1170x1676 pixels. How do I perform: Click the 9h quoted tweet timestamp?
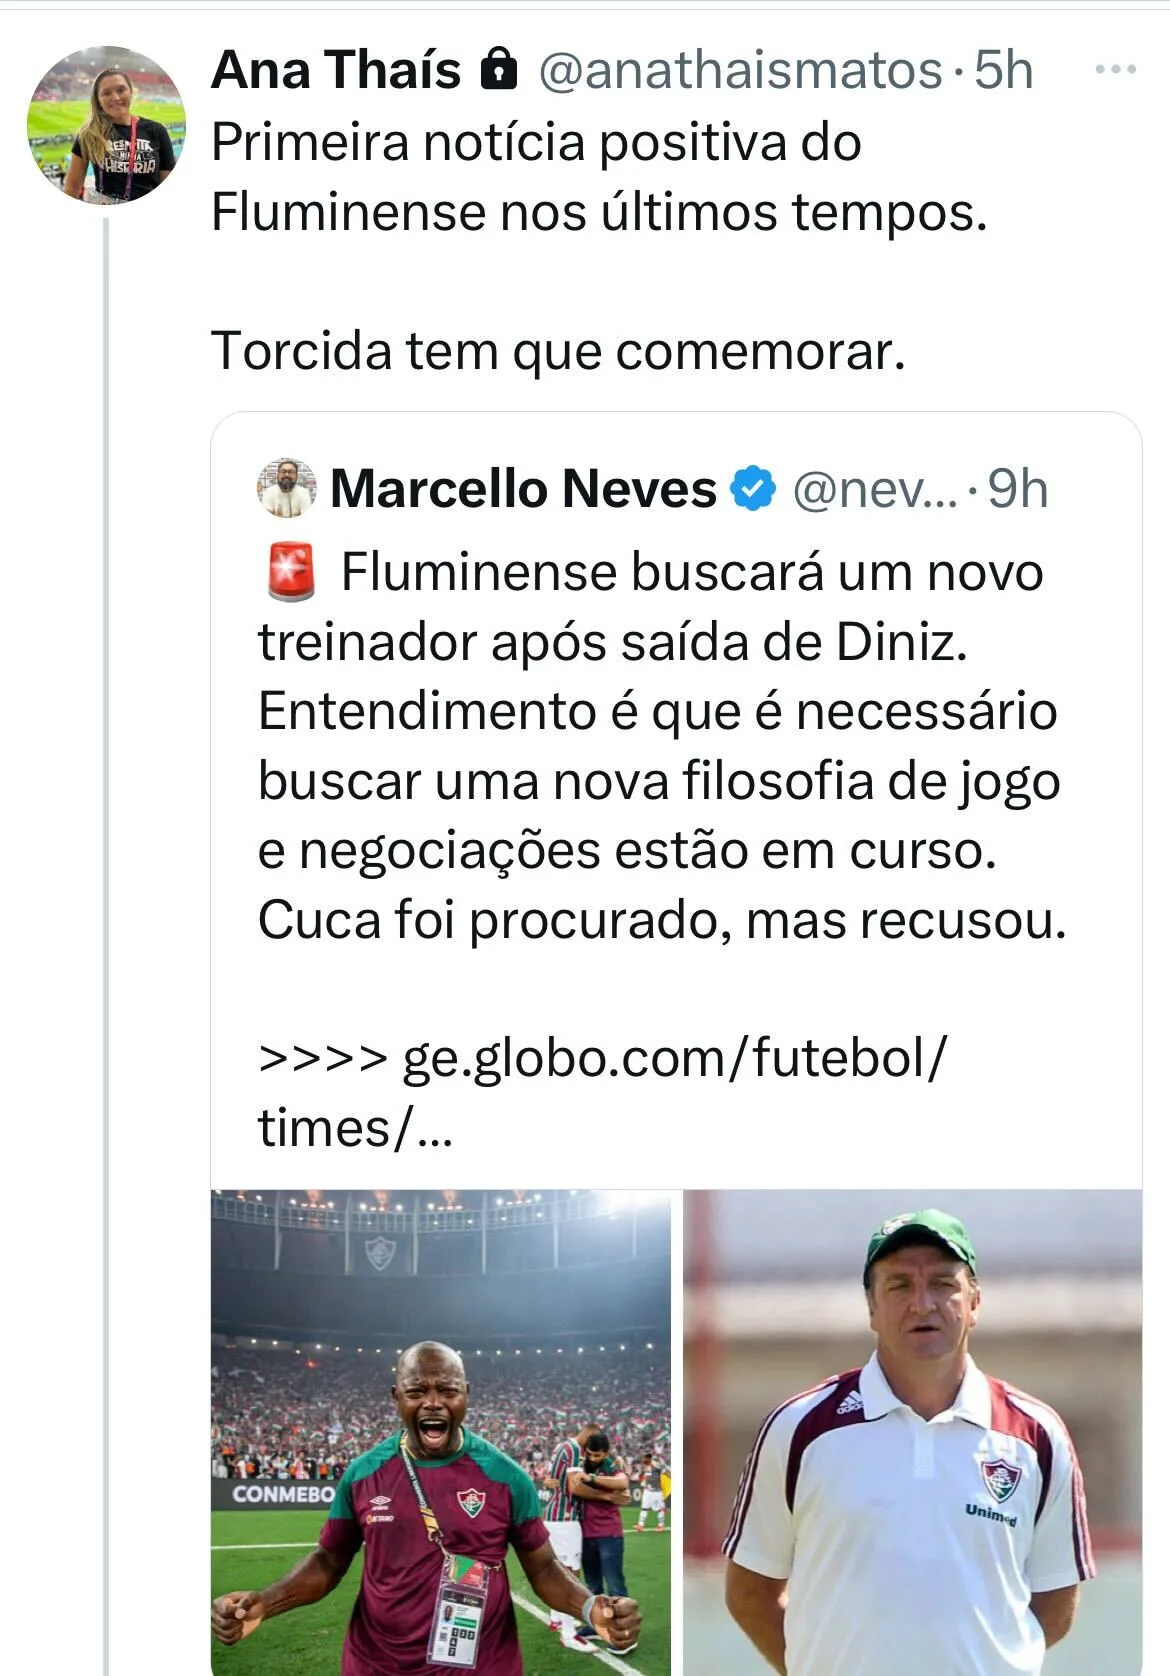tap(1017, 489)
